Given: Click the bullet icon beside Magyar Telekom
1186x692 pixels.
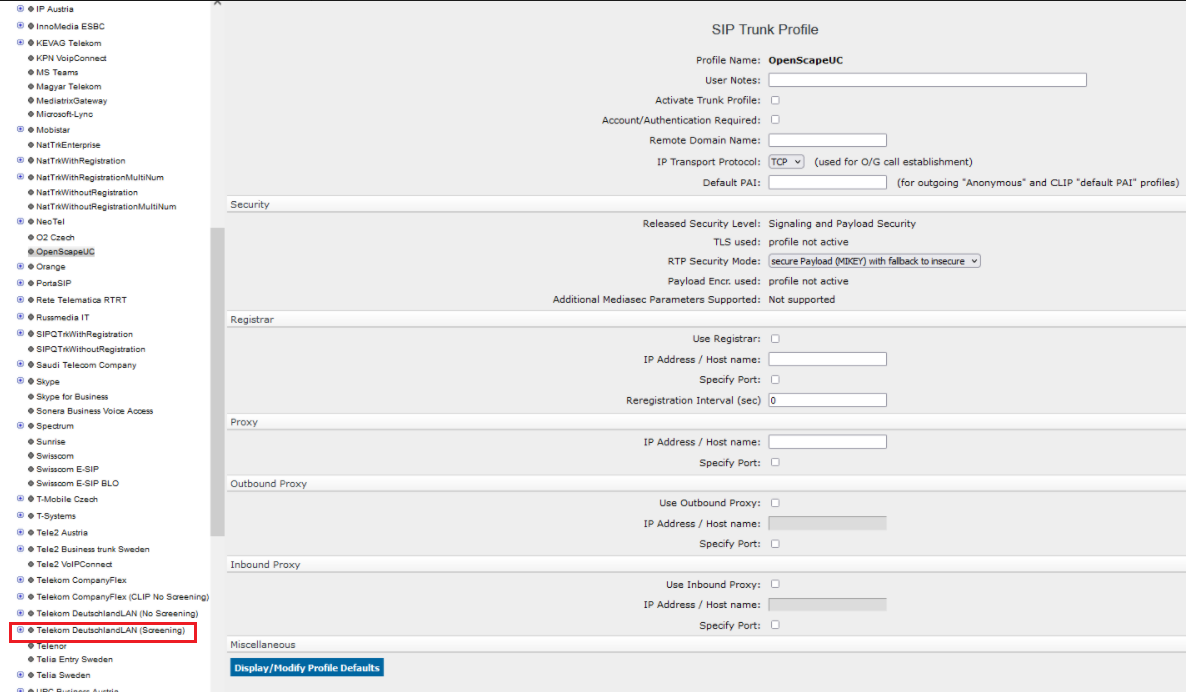Looking at the screenshot, I should [x=31, y=86].
